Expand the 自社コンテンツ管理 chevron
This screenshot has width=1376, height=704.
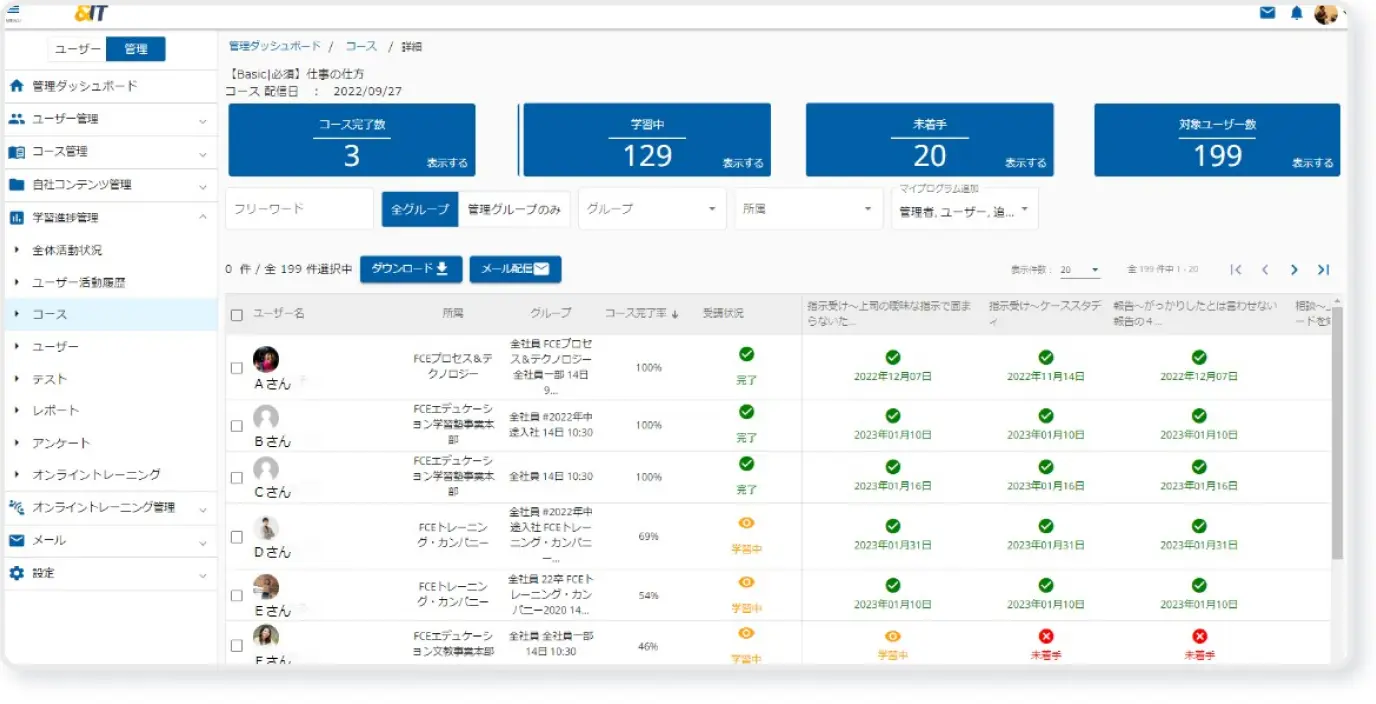[x=203, y=186]
